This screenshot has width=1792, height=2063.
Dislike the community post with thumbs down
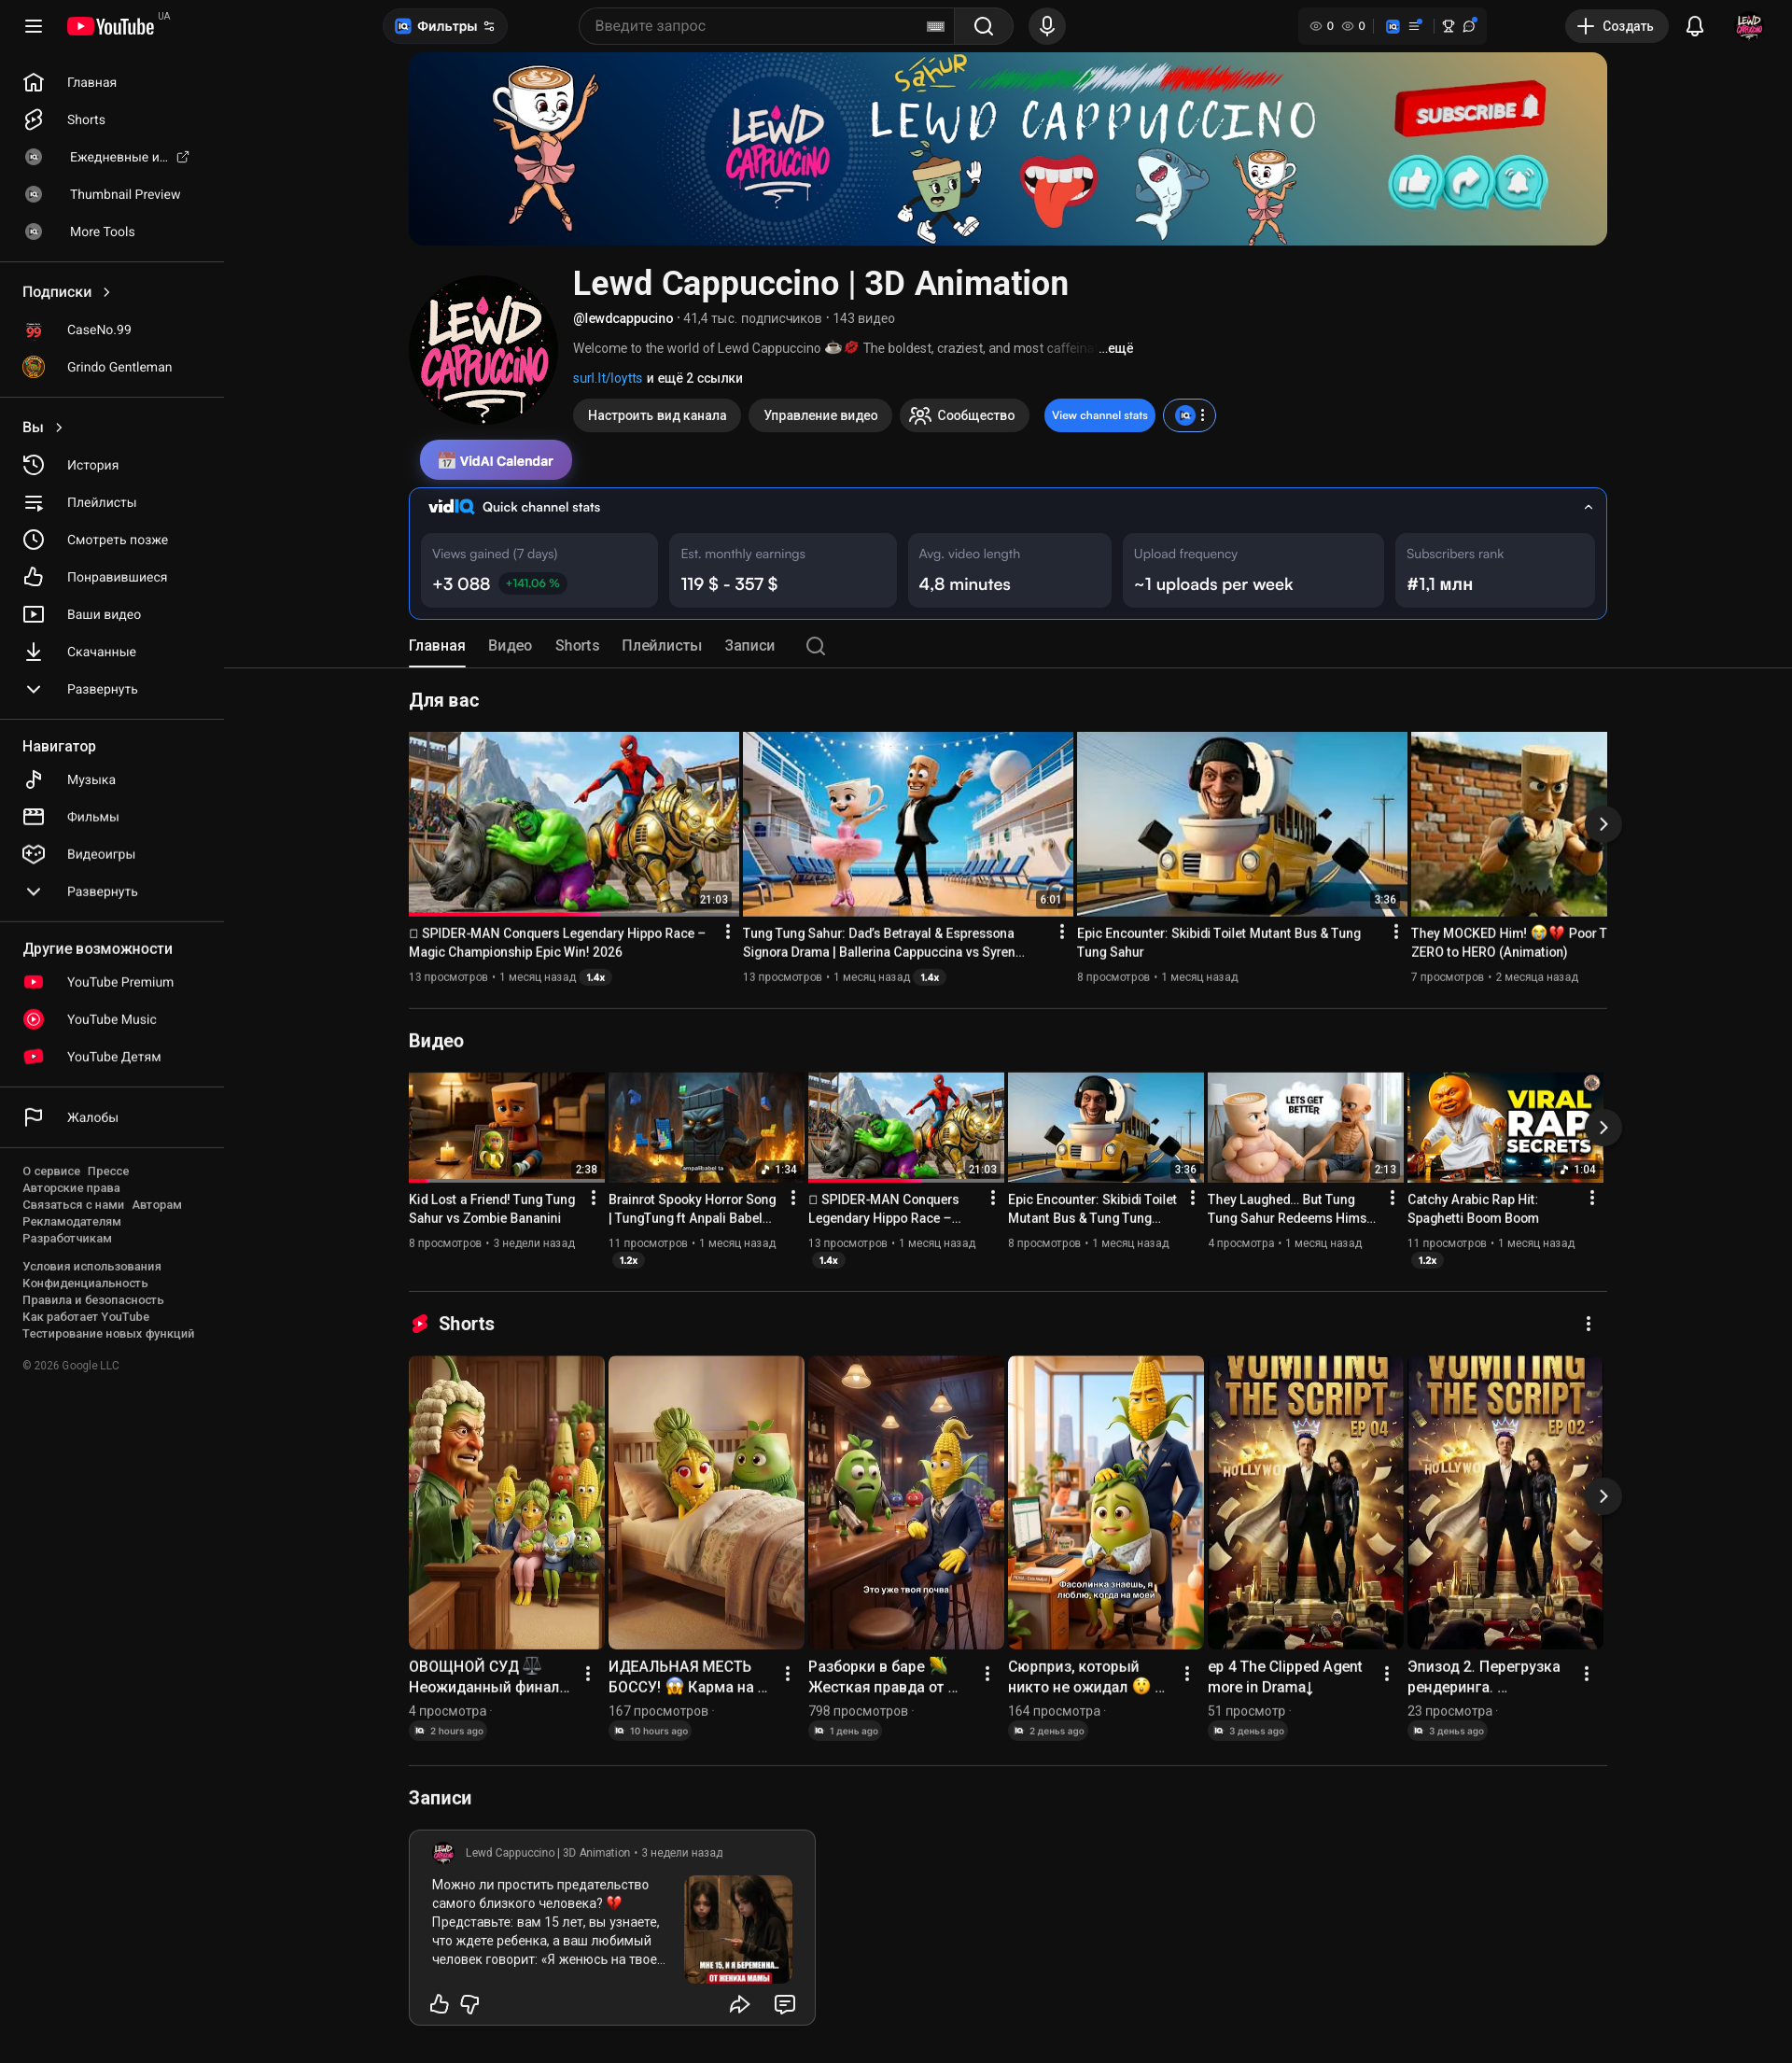pos(470,2004)
